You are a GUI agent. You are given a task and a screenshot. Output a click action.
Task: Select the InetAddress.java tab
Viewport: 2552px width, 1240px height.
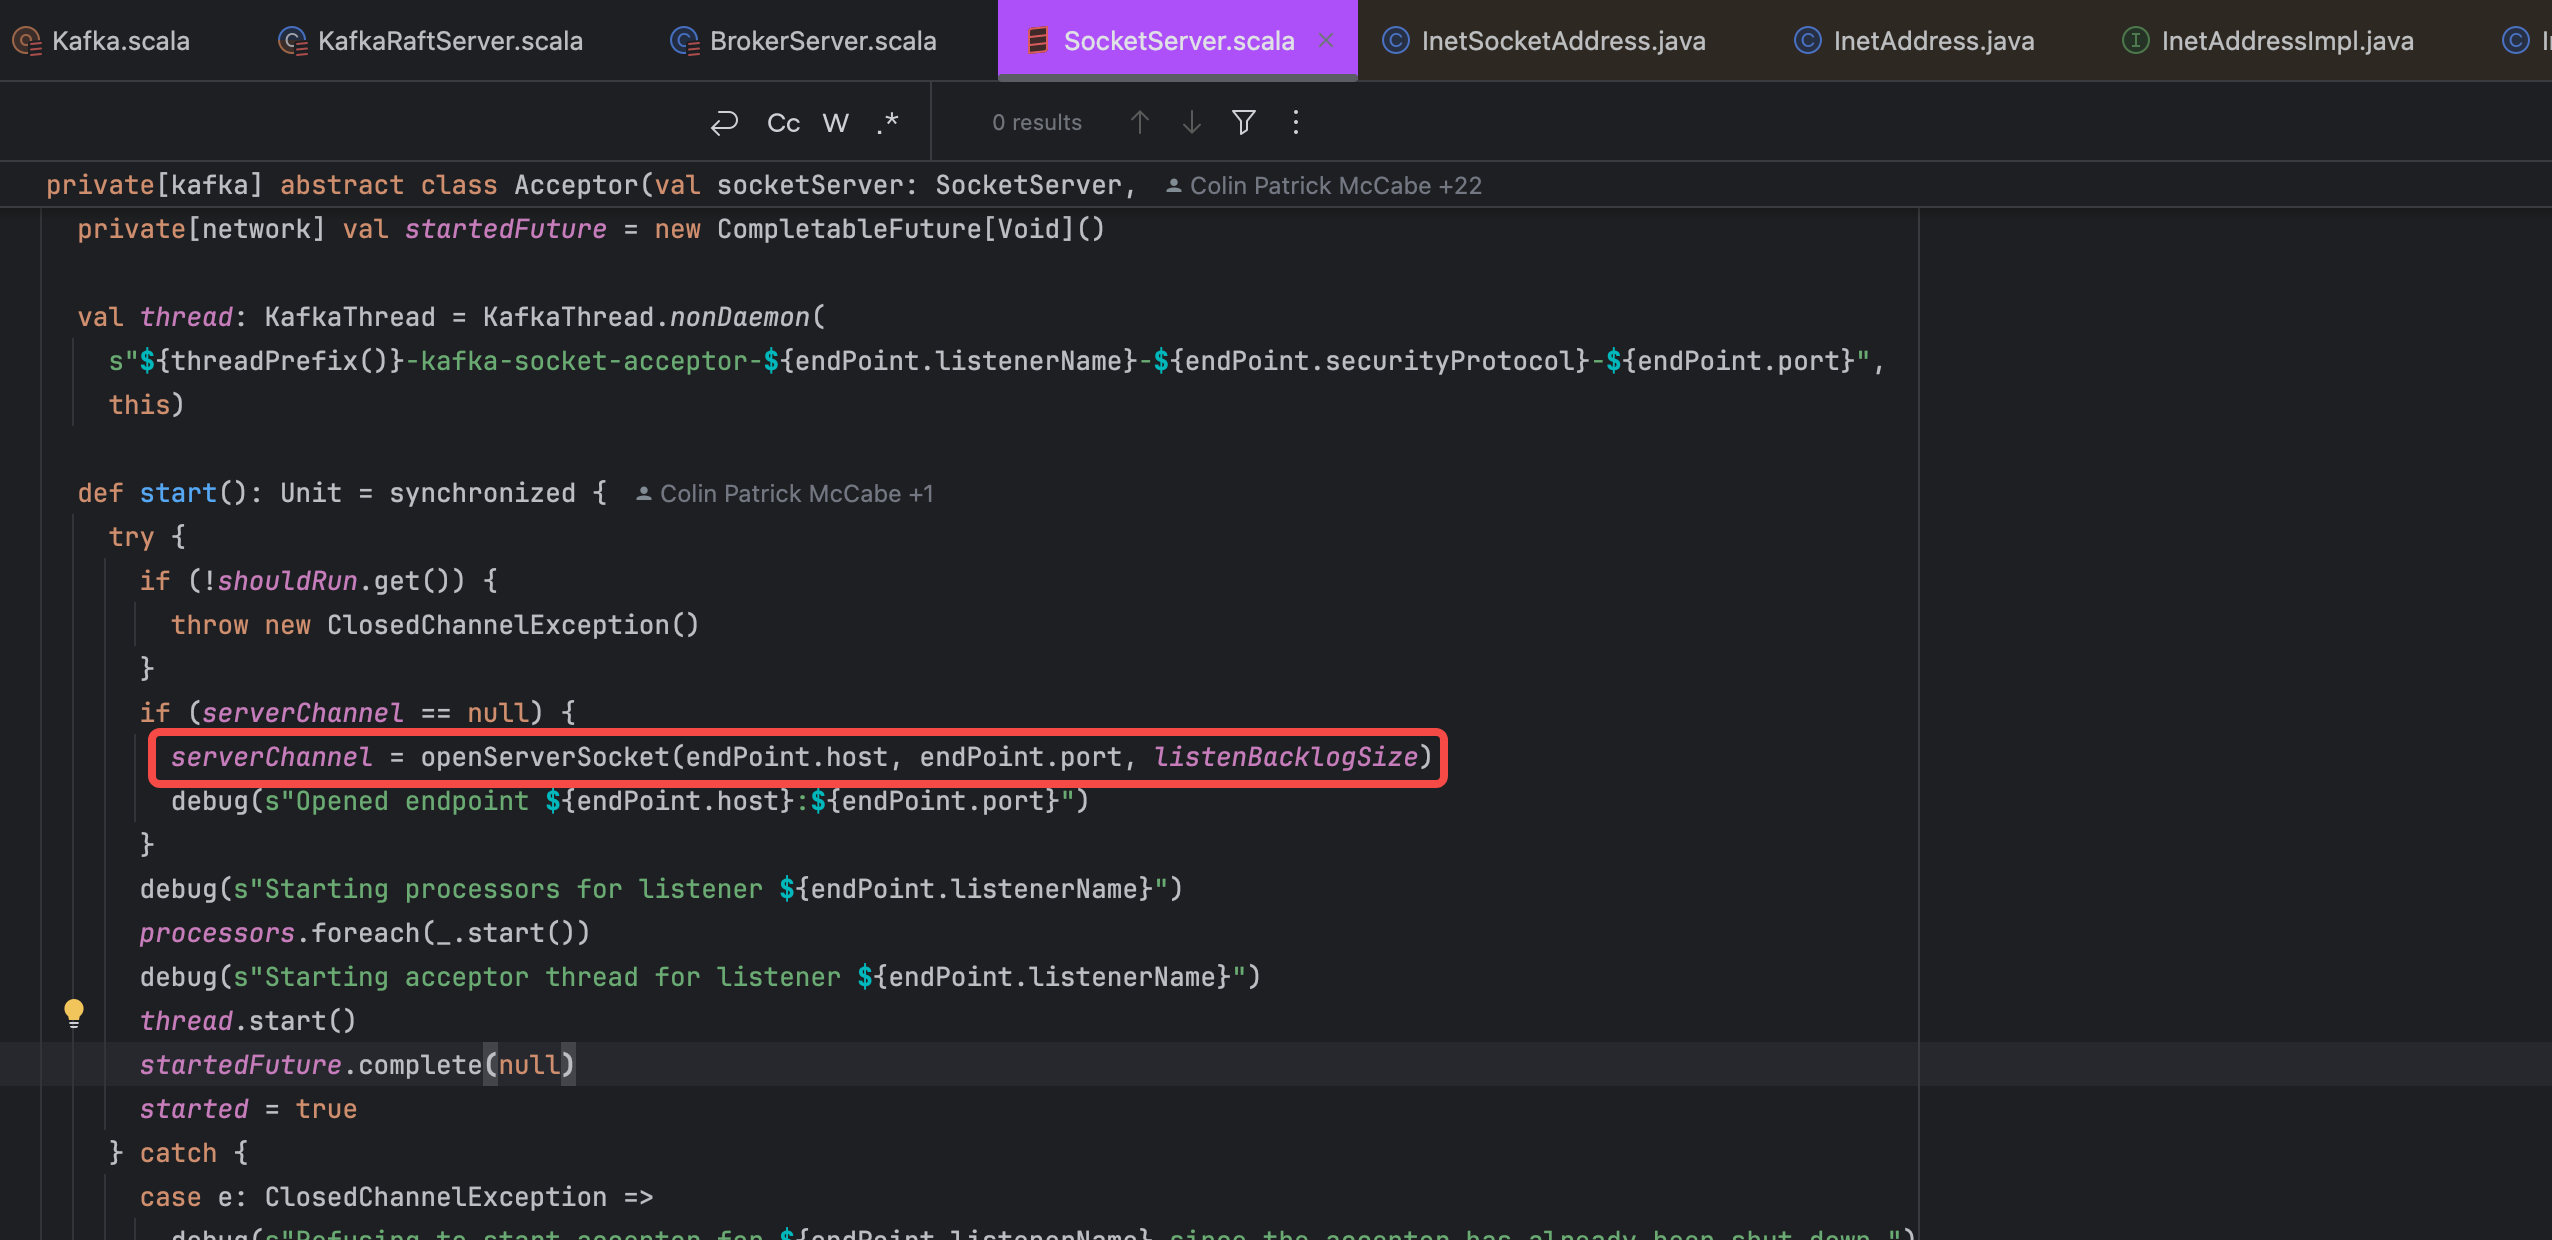pos(1932,40)
